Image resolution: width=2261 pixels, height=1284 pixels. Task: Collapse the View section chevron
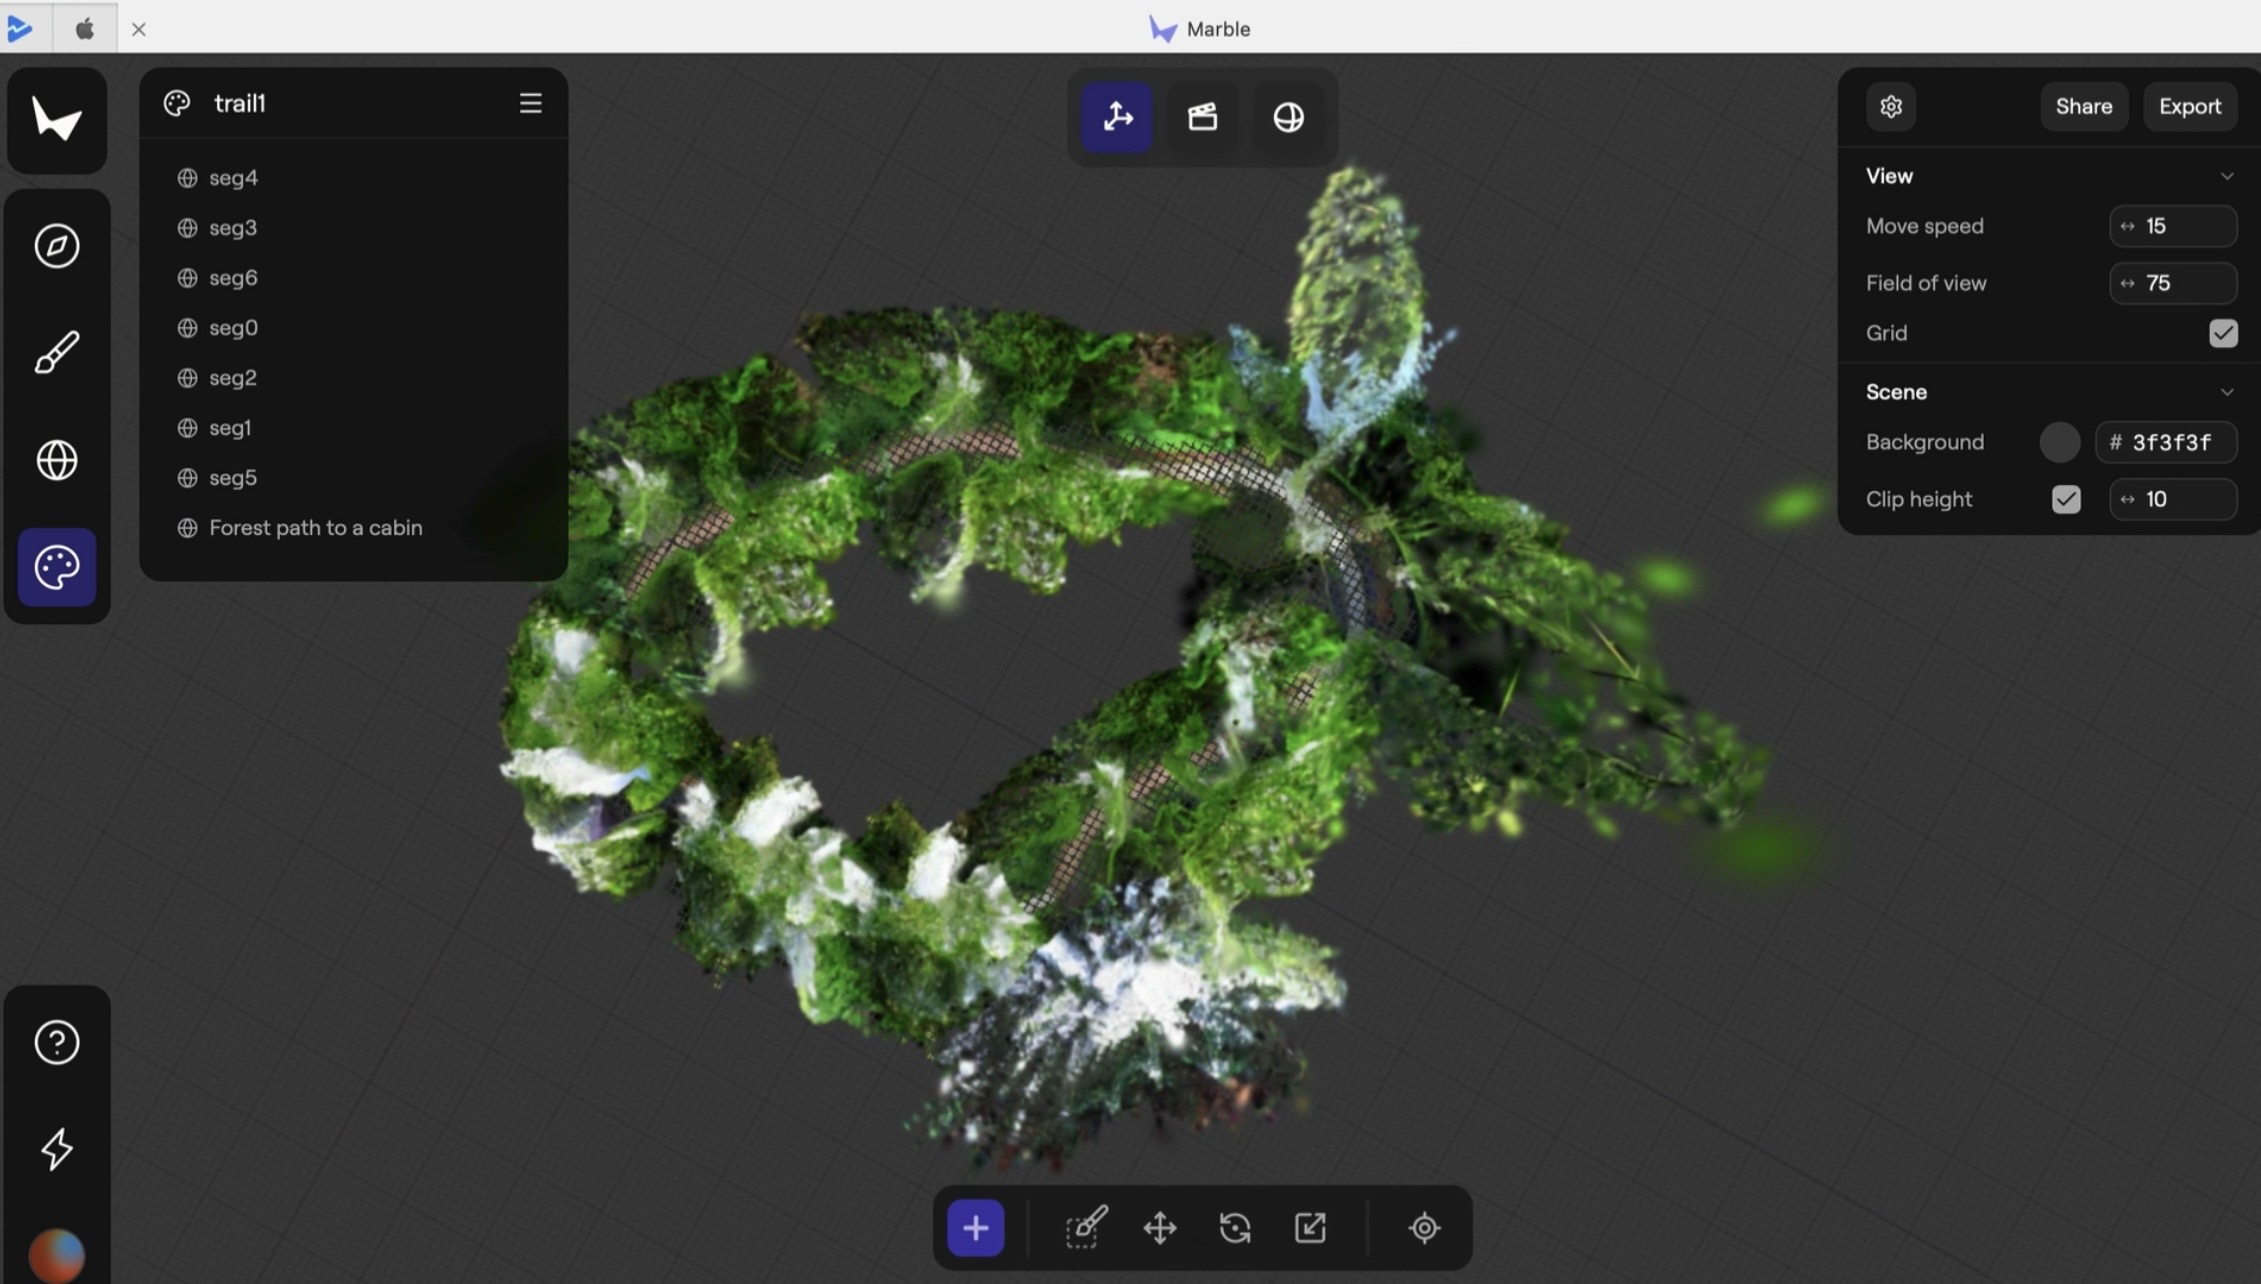pos(2226,176)
